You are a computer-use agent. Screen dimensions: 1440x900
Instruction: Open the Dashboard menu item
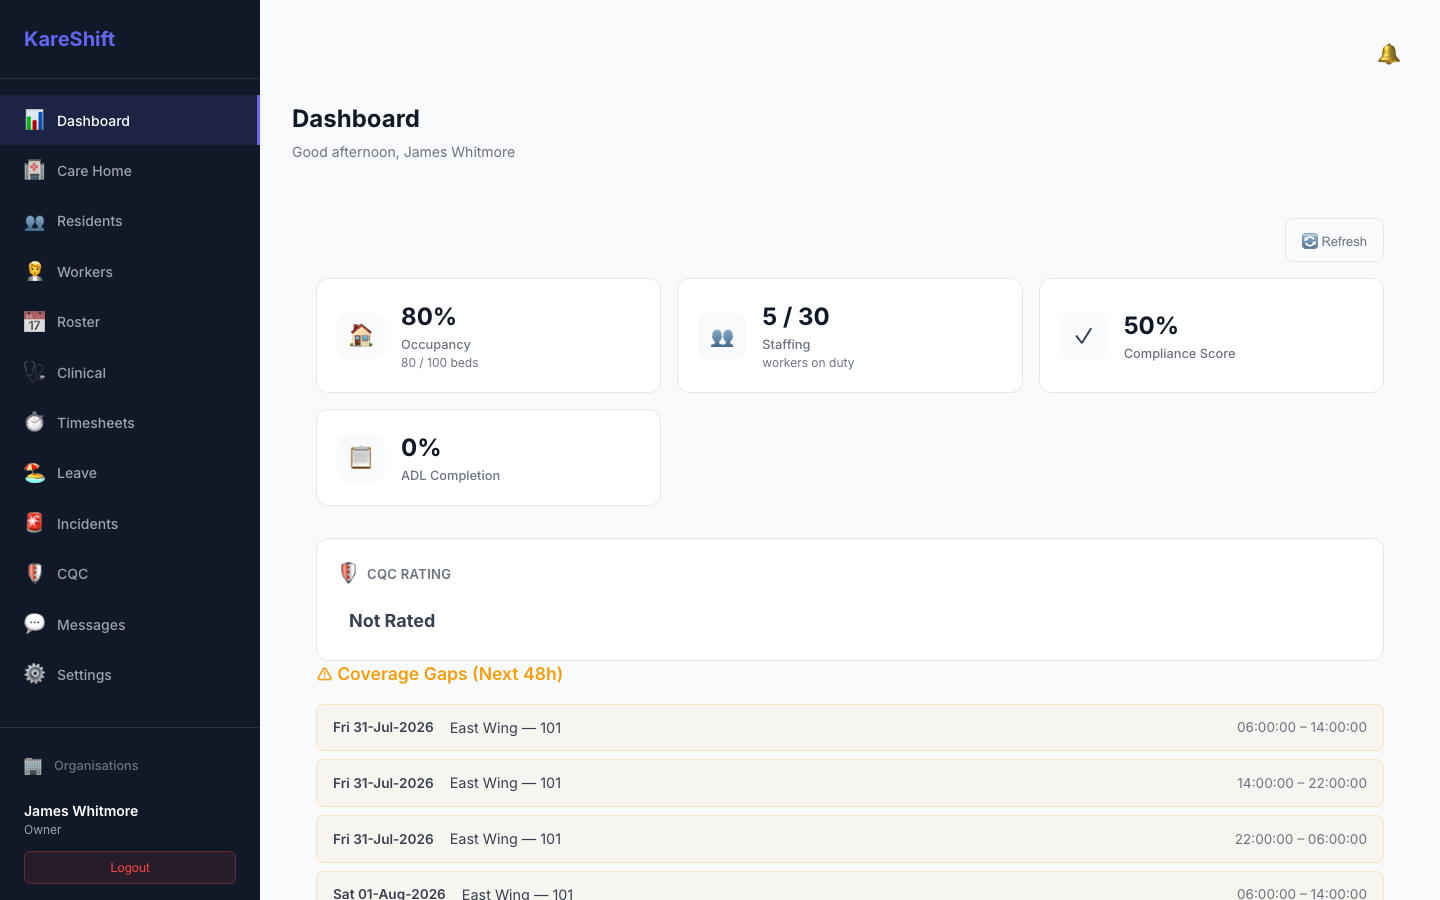pyautogui.click(x=130, y=120)
